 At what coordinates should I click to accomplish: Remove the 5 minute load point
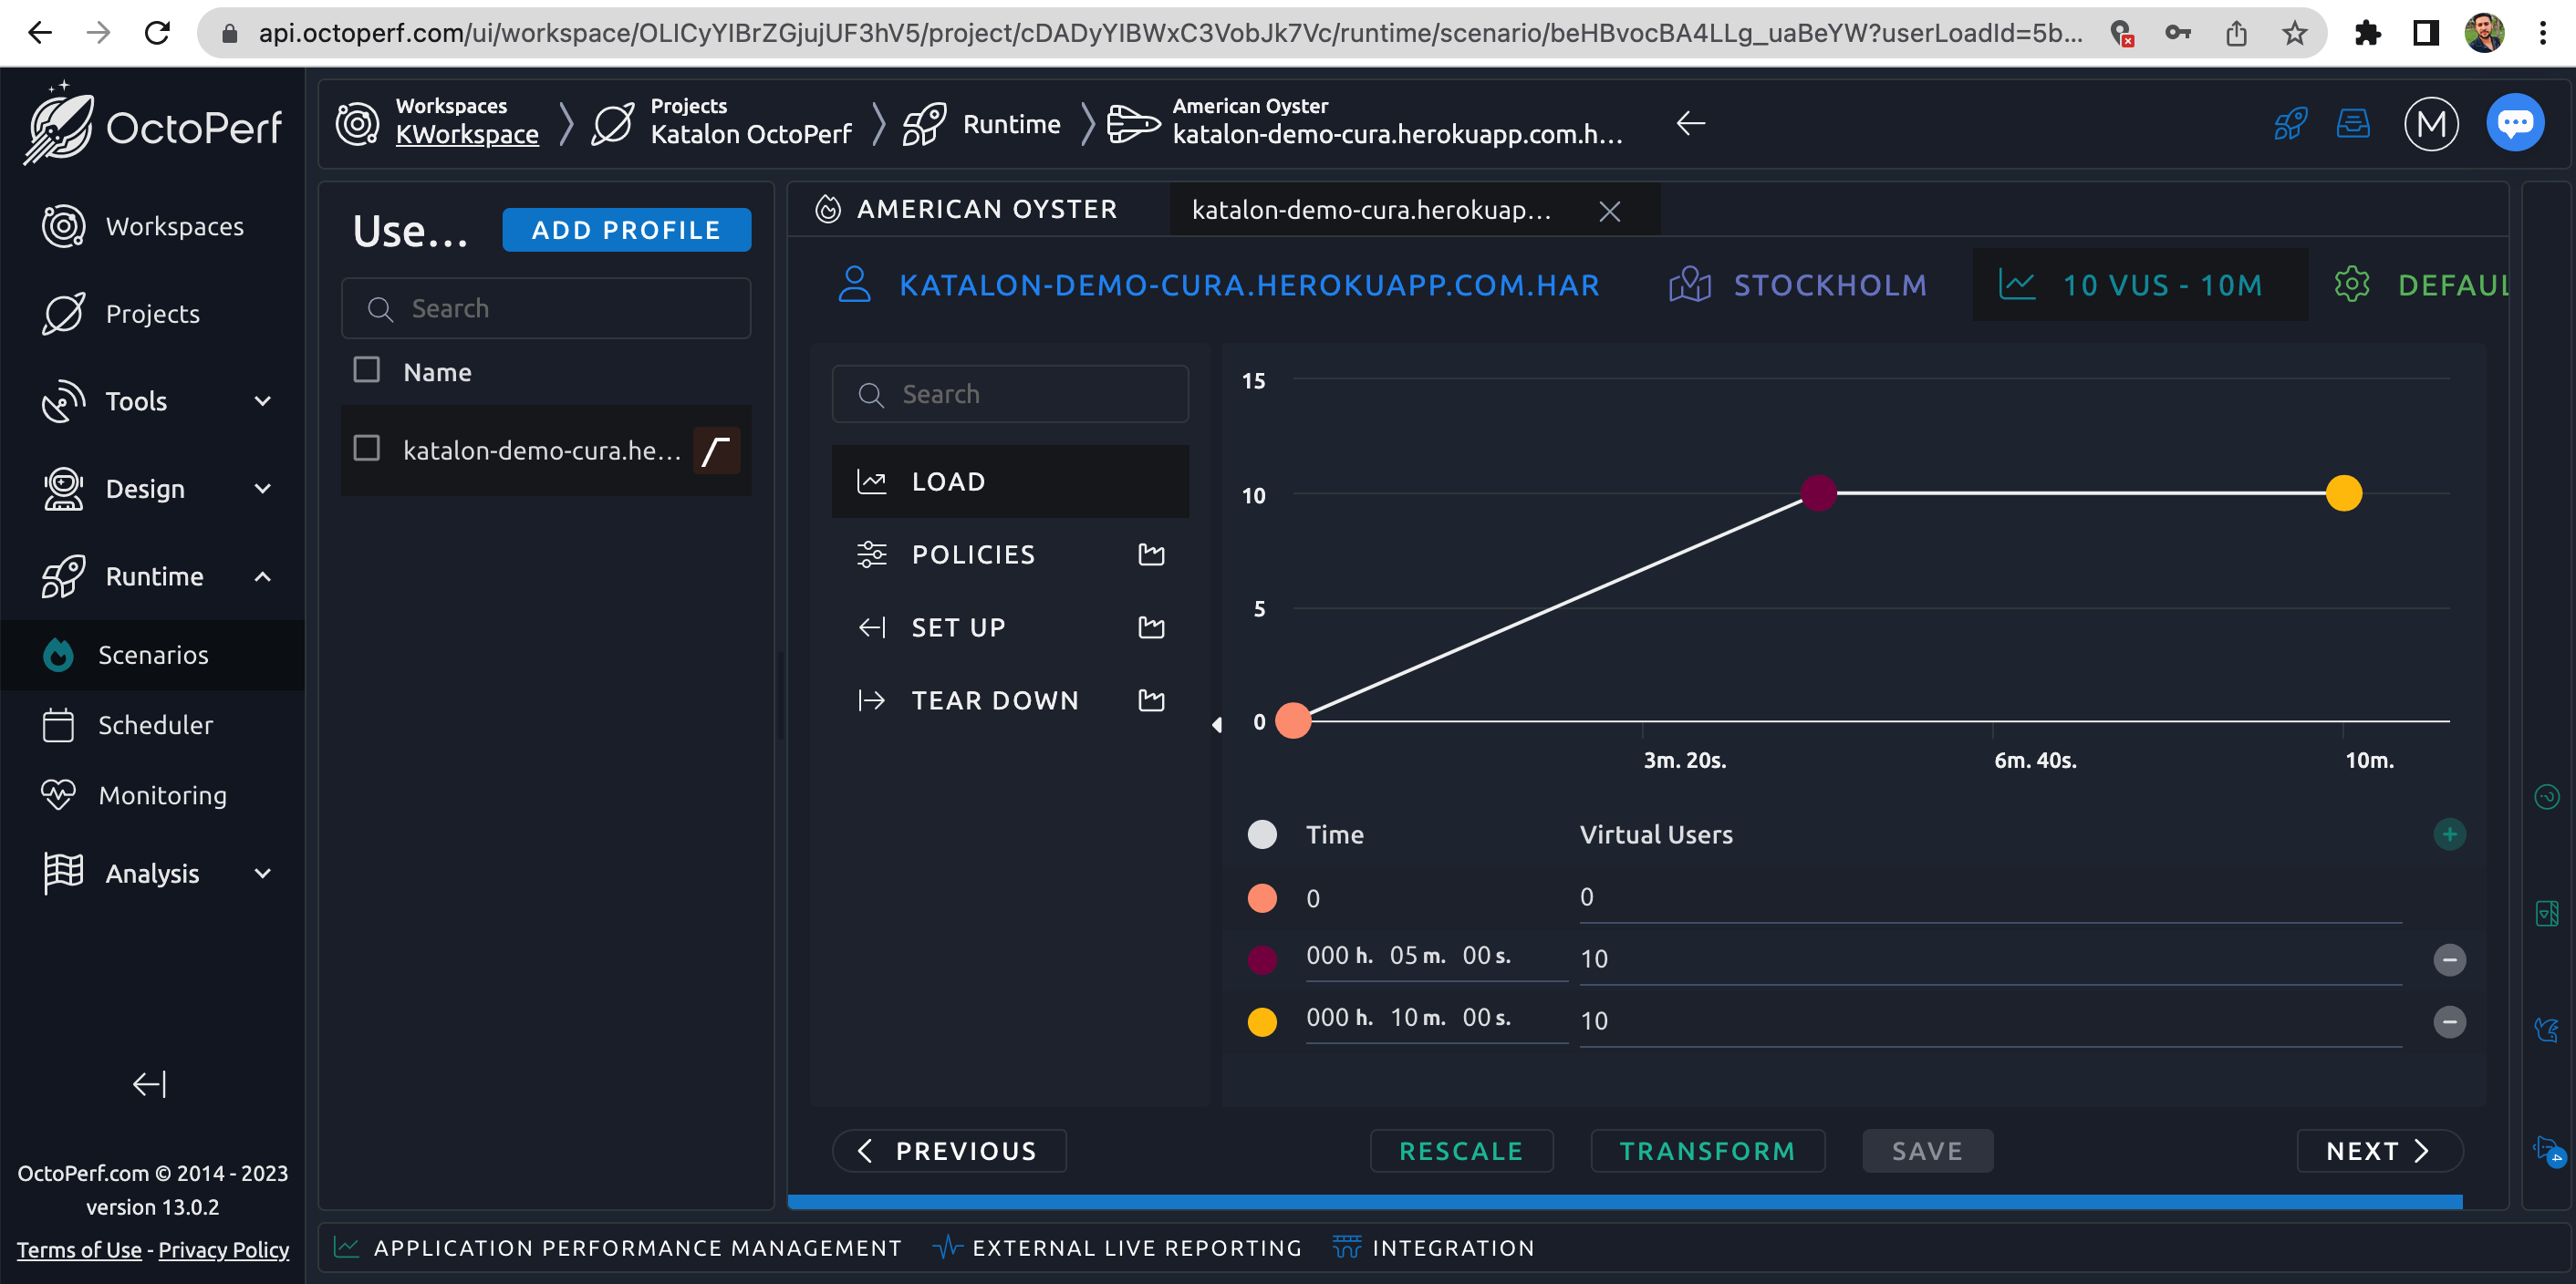click(x=2448, y=960)
